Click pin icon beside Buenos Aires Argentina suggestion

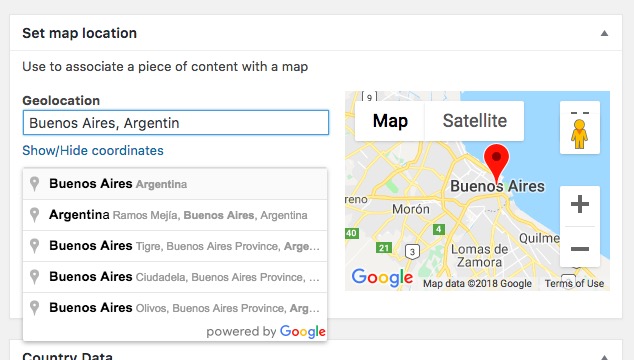35,184
